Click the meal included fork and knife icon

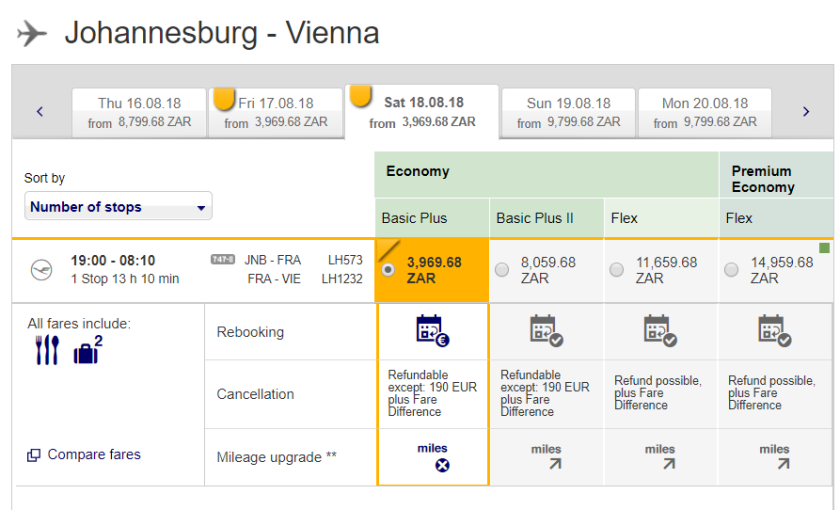pos(47,350)
